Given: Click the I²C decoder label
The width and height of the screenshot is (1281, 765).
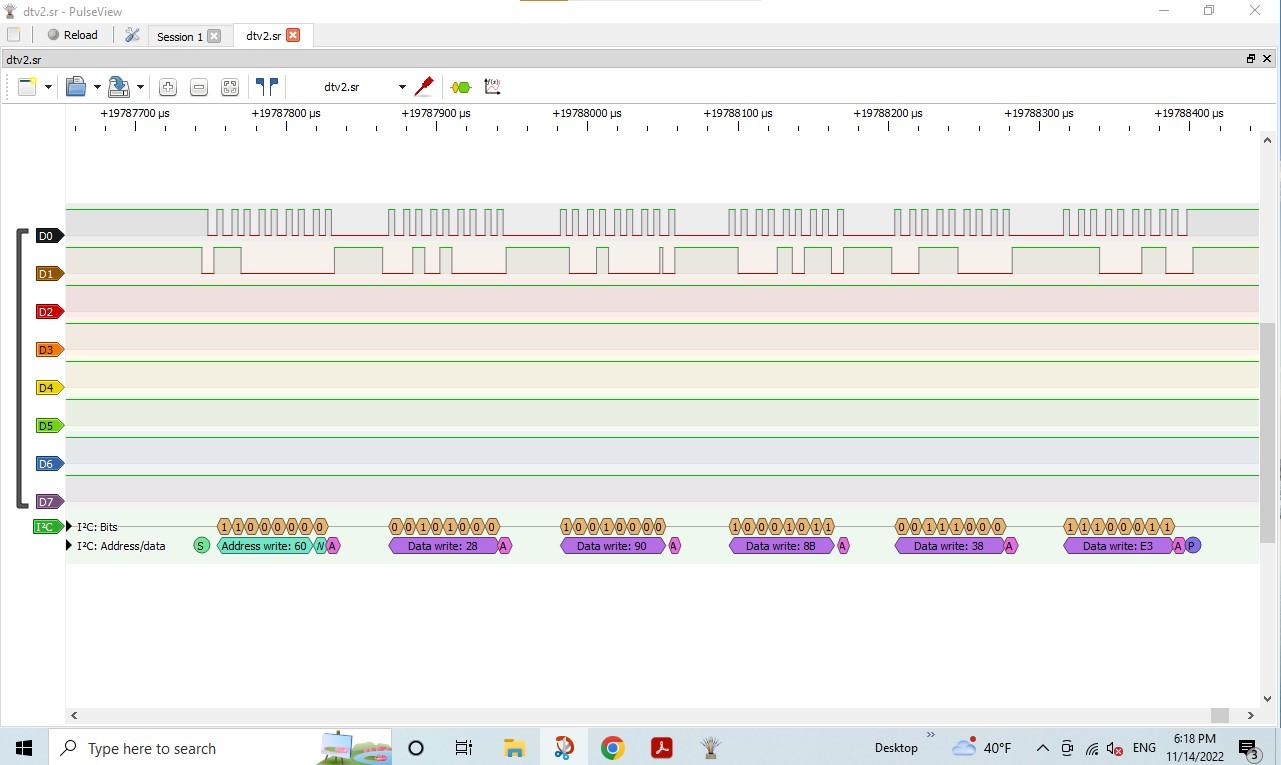Looking at the screenshot, I should pos(47,527).
